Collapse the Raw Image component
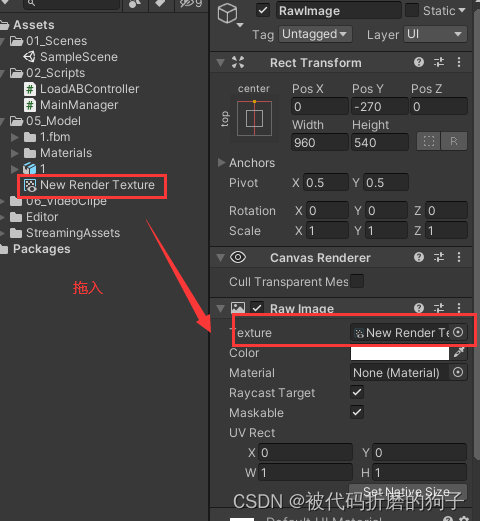Image resolution: width=480 pixels, height=521 pixels. pos(220,308)
